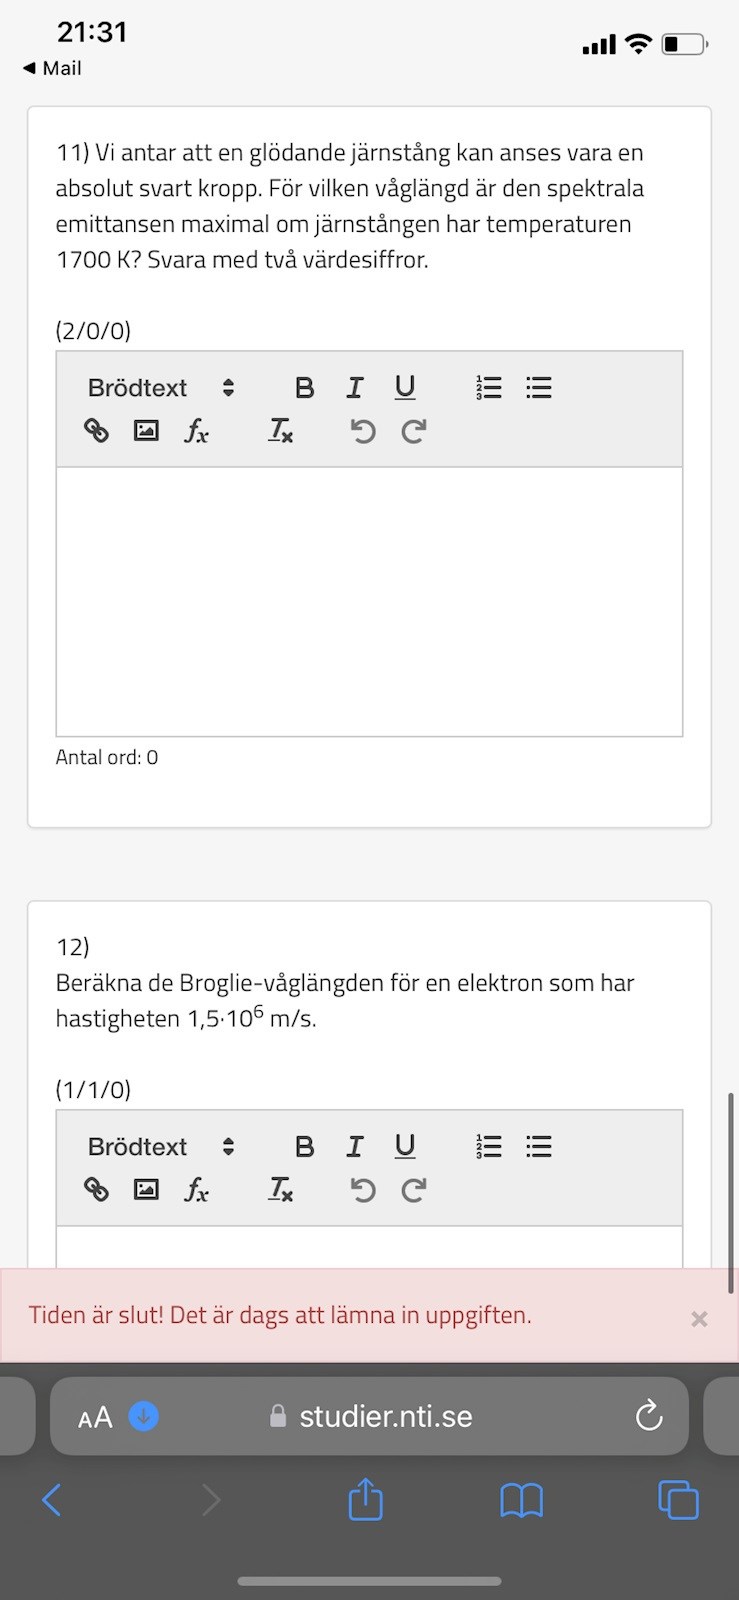The image size is (739, 1600).
Task: Reload the studier.nti.se page
Action: (x=649, y=1416)
